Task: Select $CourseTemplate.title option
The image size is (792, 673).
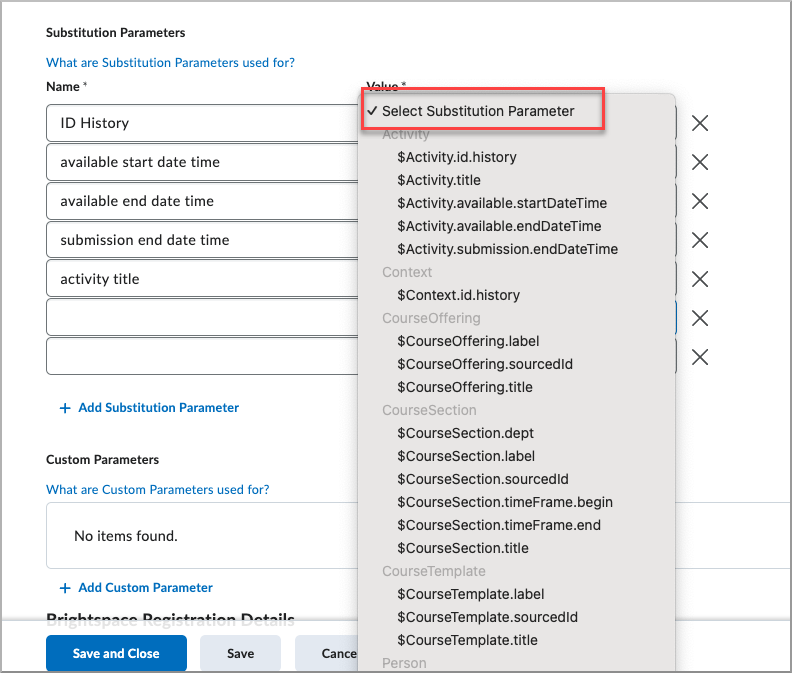Action: coord(467,640)
